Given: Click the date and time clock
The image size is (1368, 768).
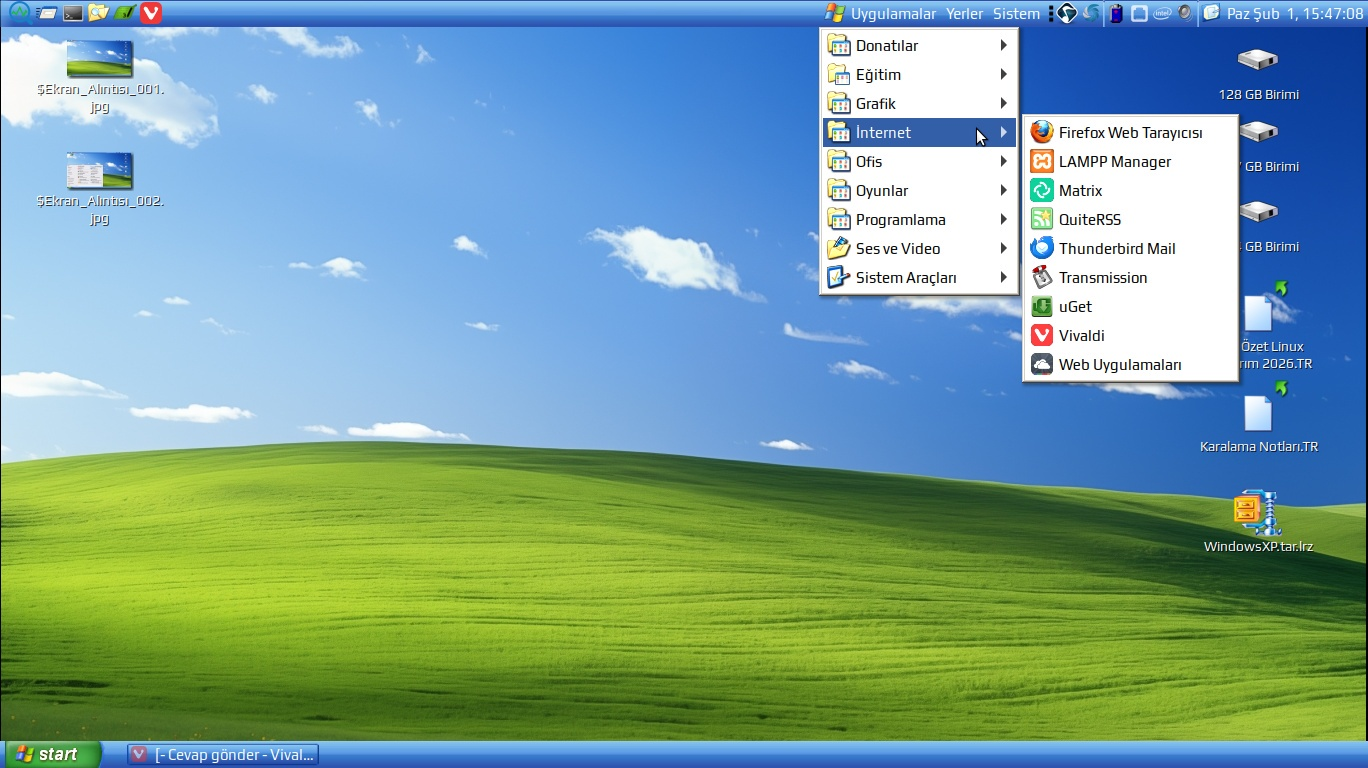Looking at the screenshot, I should coord(1295,13).
